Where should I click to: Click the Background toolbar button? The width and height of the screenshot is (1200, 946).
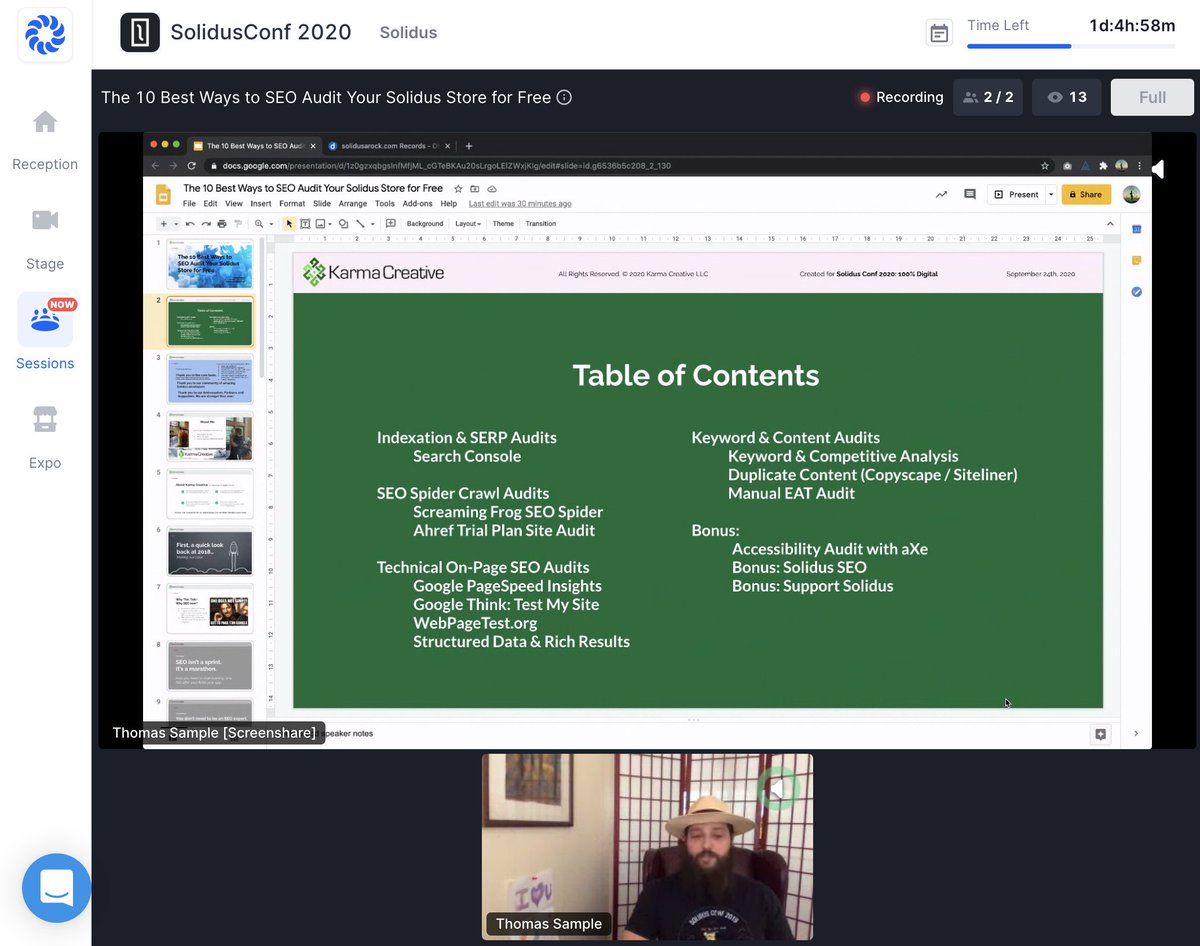click(424, 224)
